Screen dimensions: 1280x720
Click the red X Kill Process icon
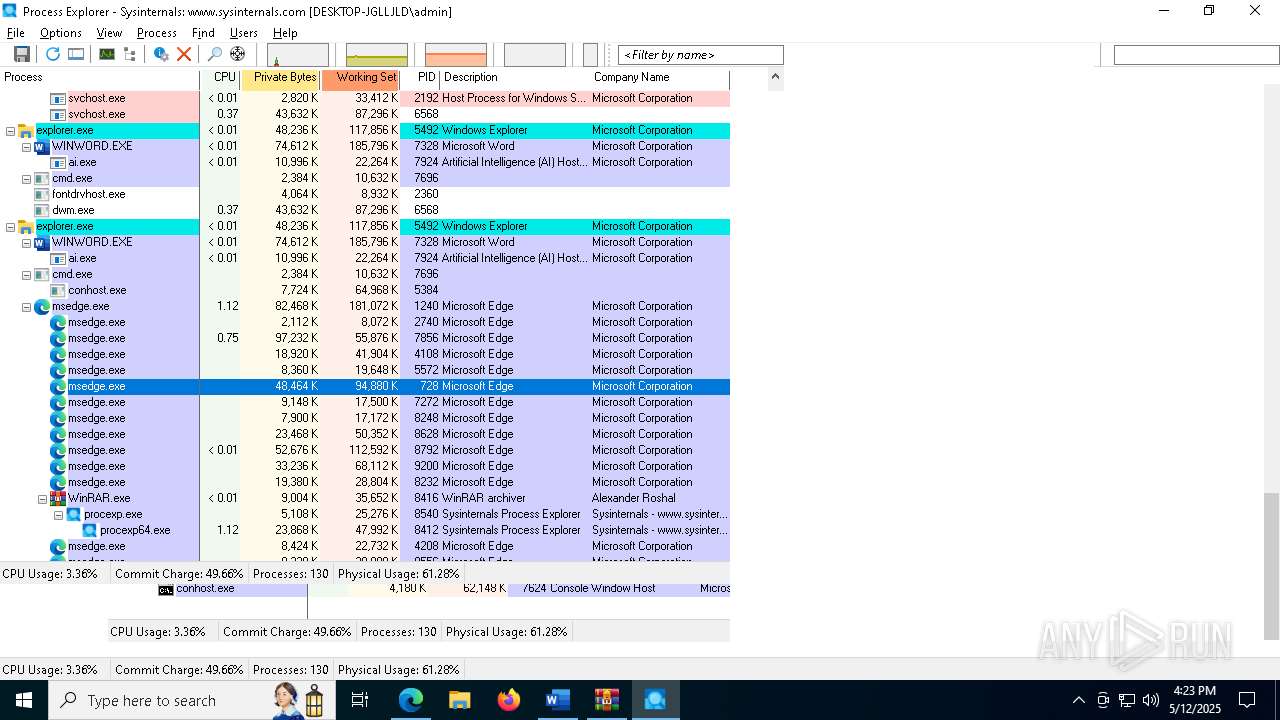tap(184, 54)
